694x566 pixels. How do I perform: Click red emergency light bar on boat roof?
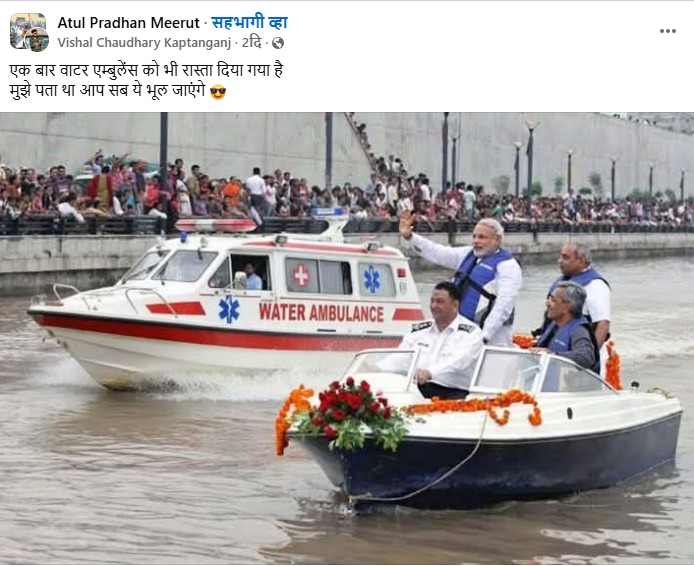click(x=216, y=225)
